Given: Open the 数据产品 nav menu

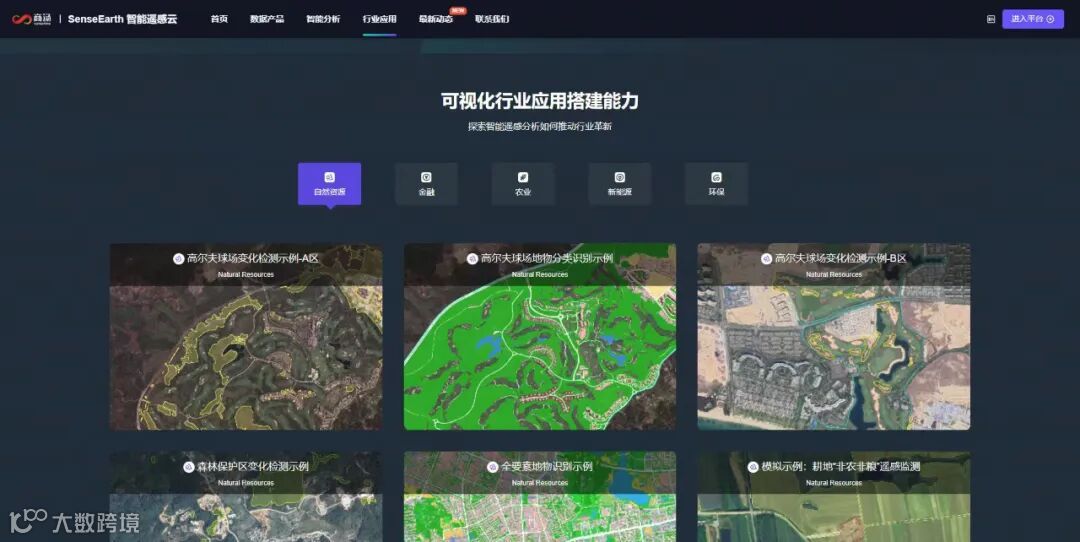Looking at the screenshot, I should tap(267, 19).
